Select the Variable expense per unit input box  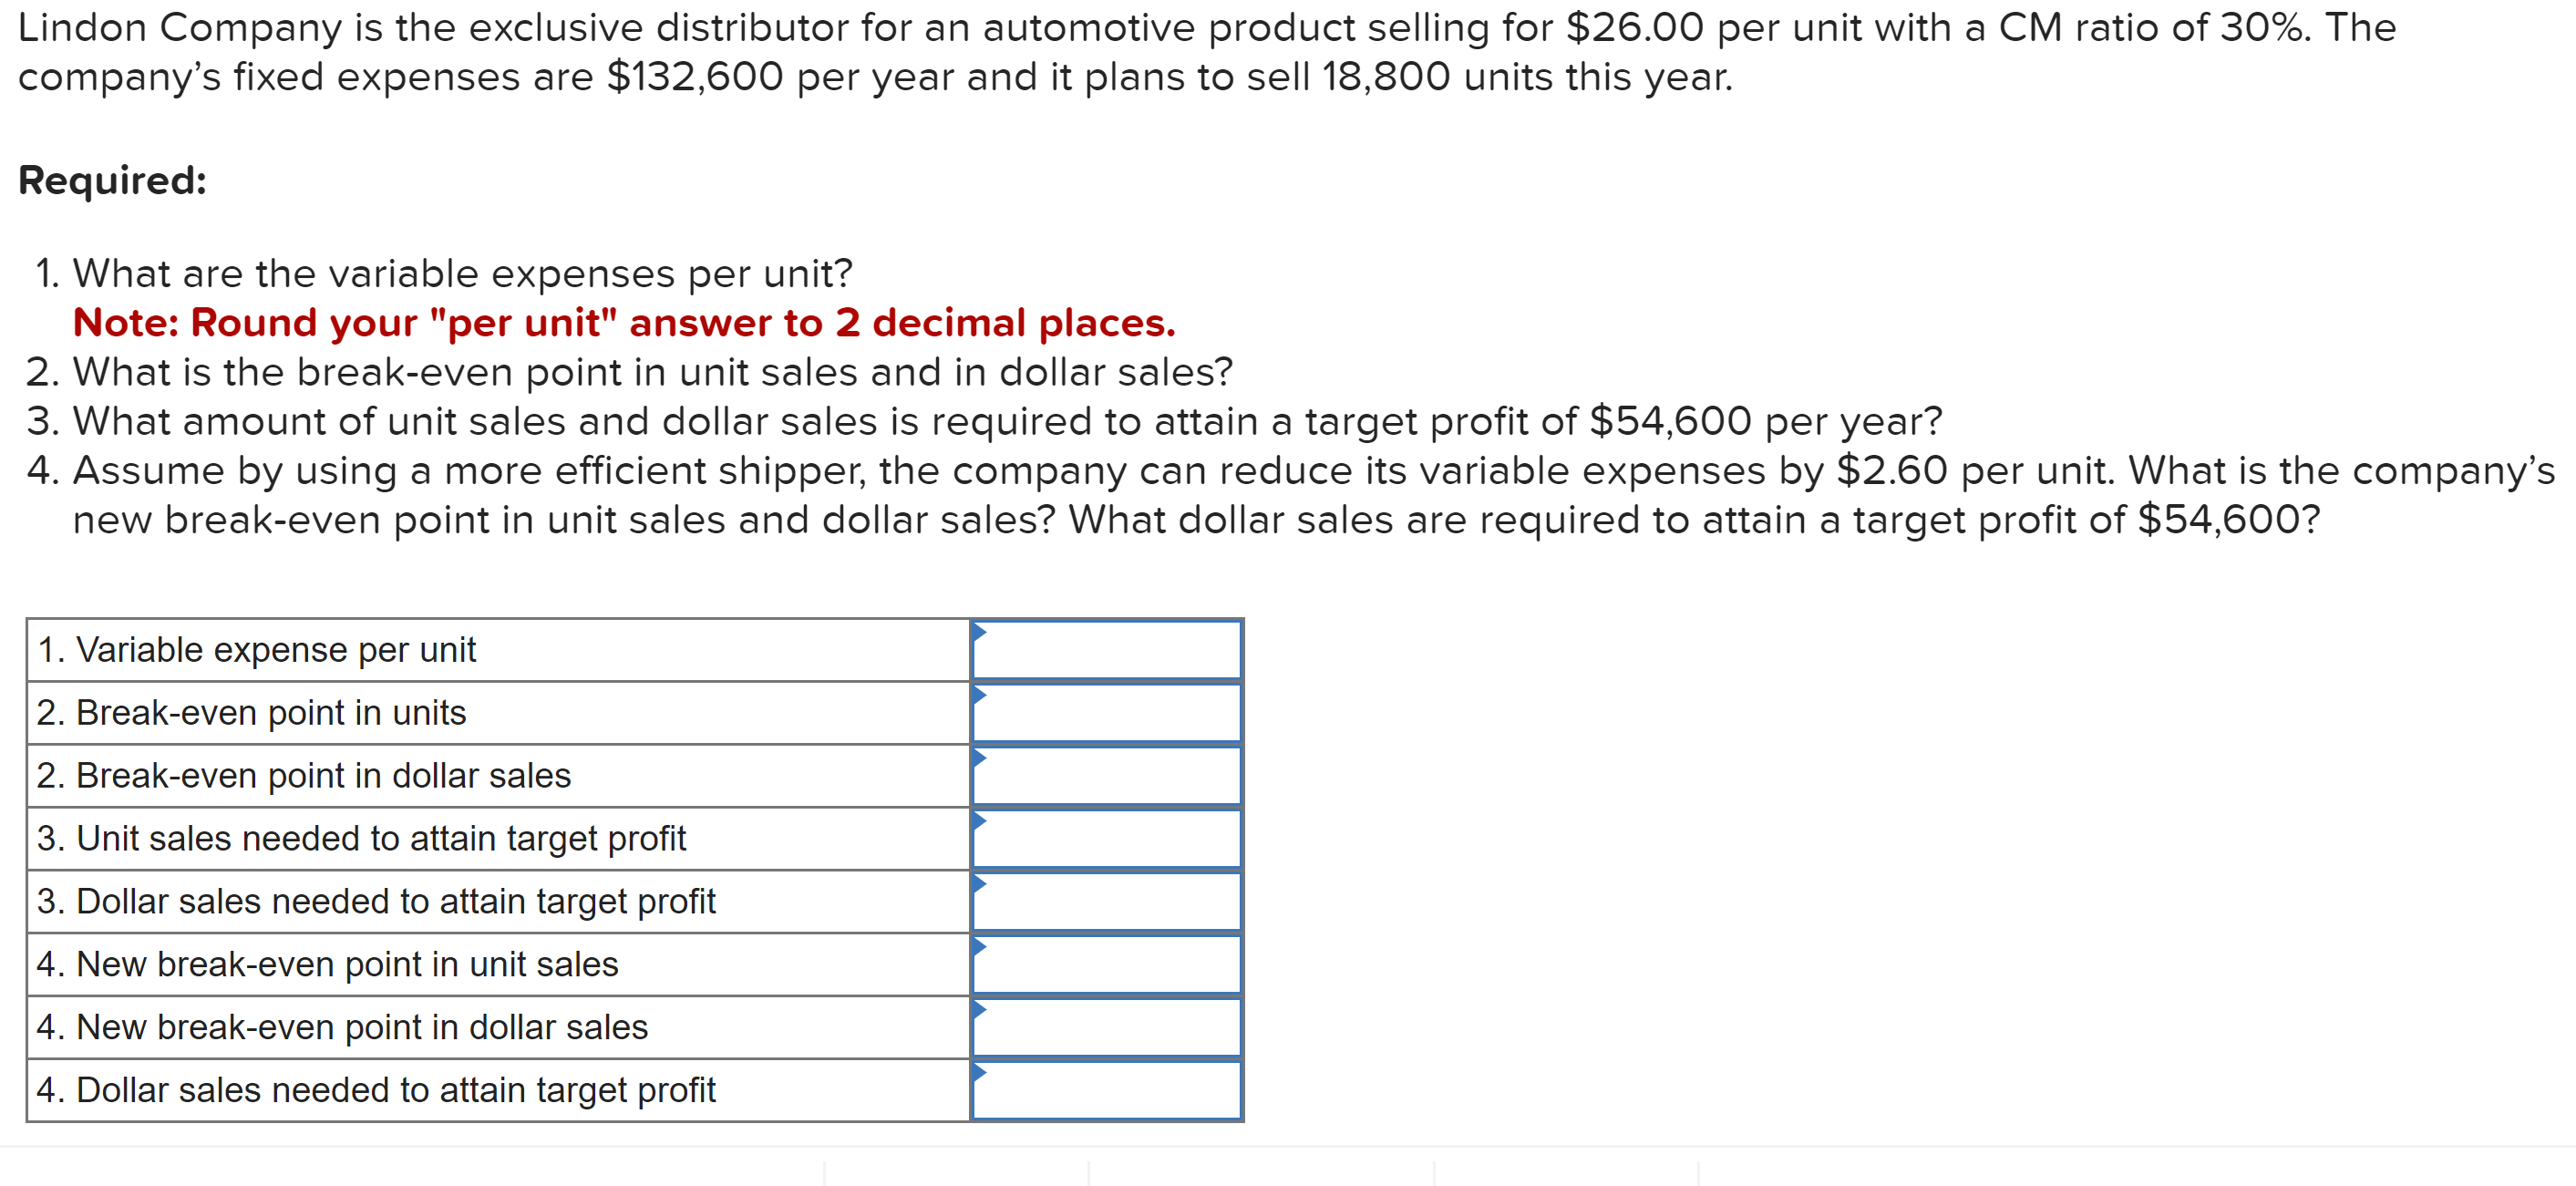click(x=1105, y=650)
